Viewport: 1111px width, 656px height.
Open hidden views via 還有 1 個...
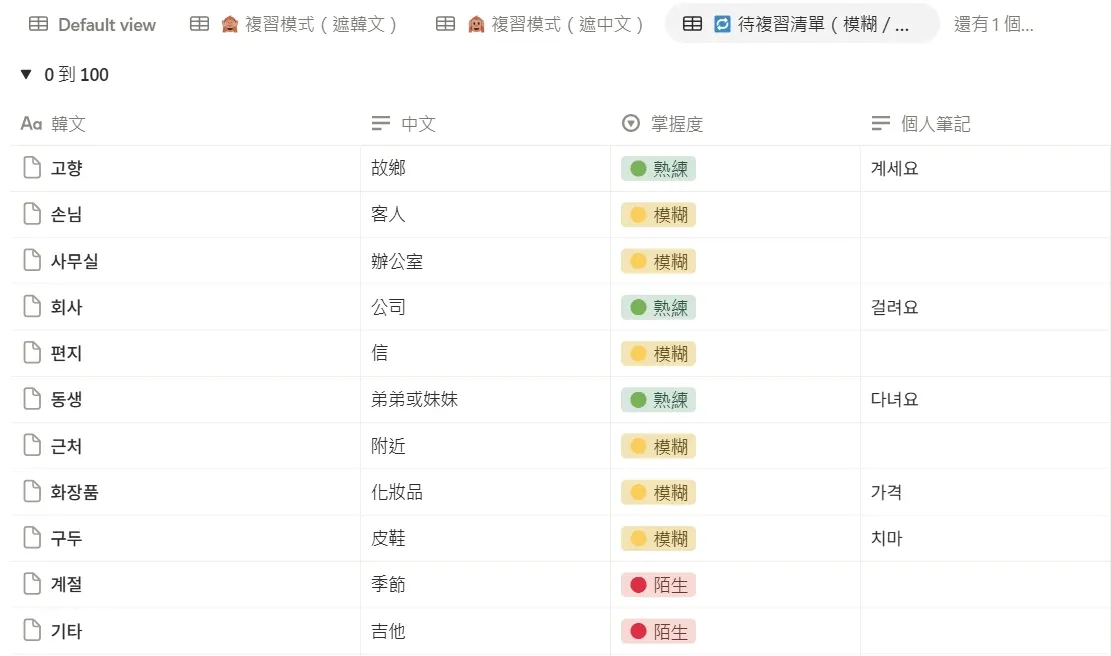tap(993, 24)
